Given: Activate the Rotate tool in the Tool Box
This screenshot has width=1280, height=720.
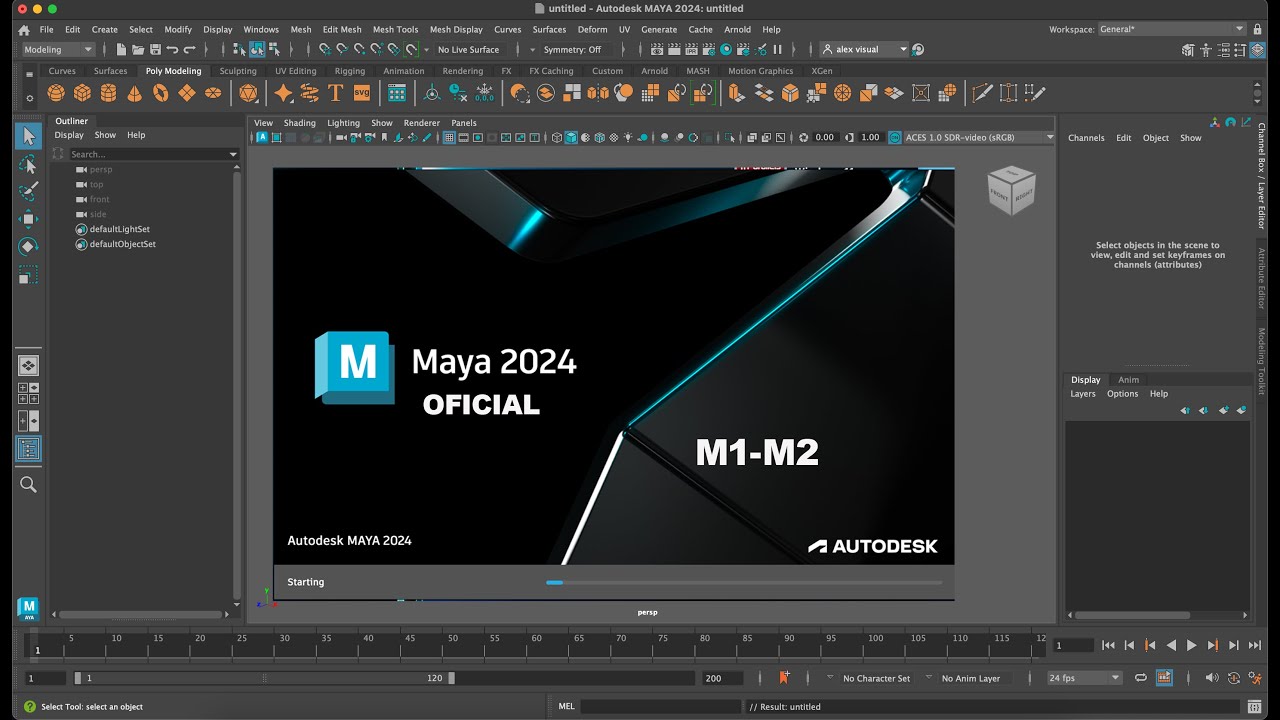Looking at the screenshot, I should (x=28, y=246).
